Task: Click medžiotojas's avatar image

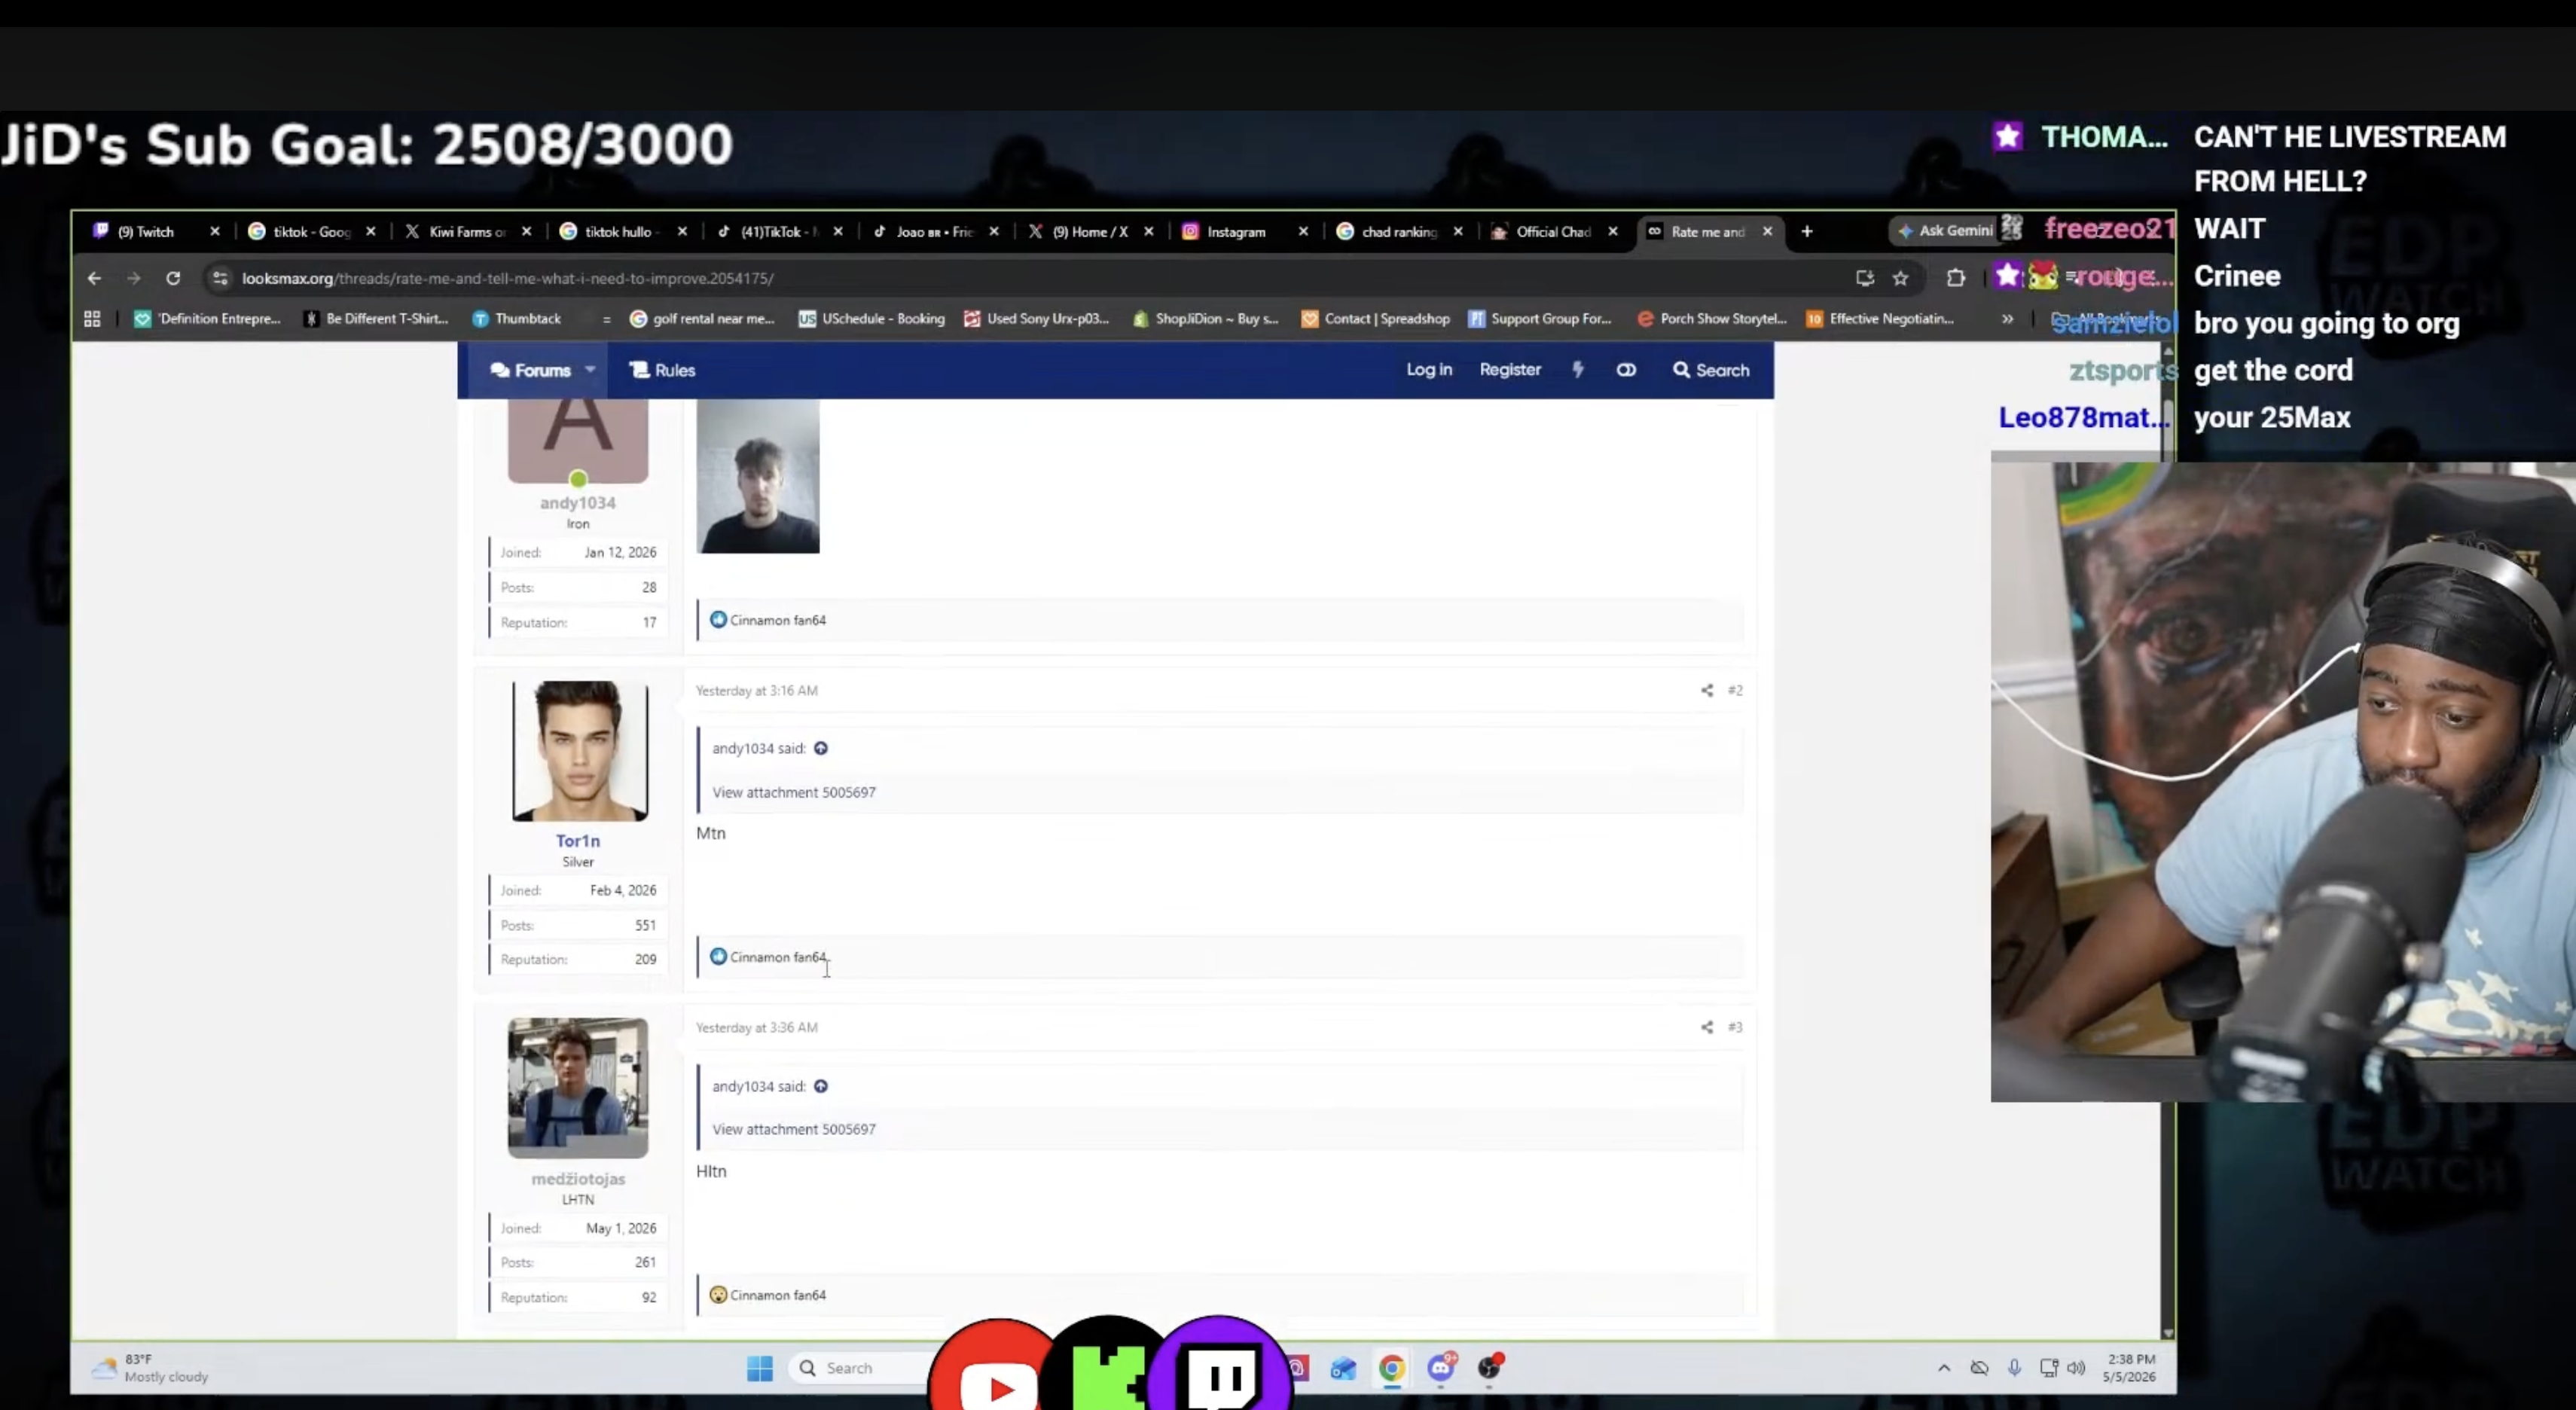Action: click(x=578, y=1088)
